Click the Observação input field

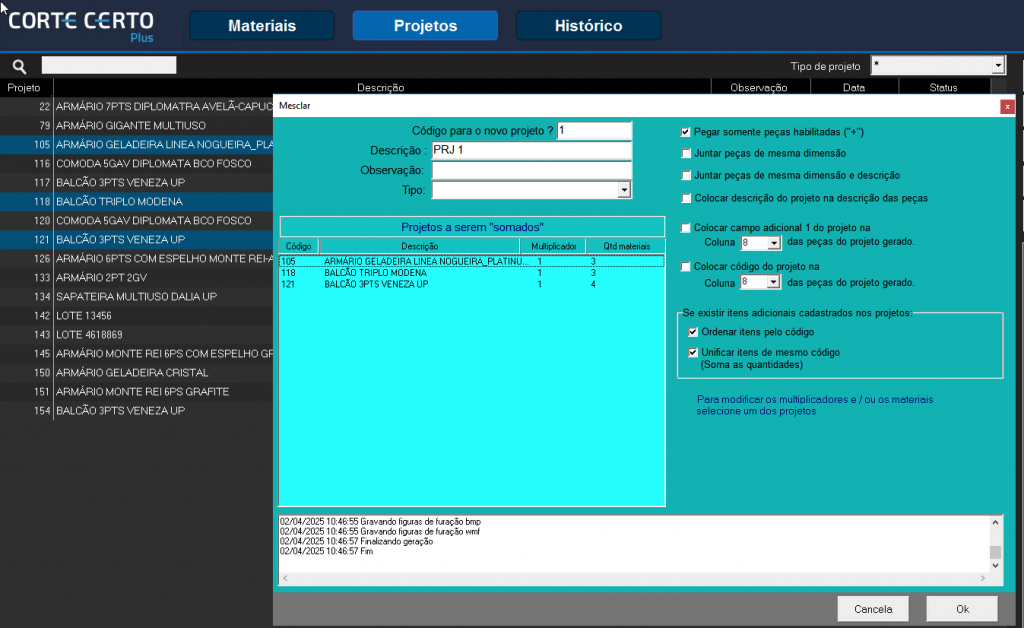pyautogui.click(x=532, y=170)
